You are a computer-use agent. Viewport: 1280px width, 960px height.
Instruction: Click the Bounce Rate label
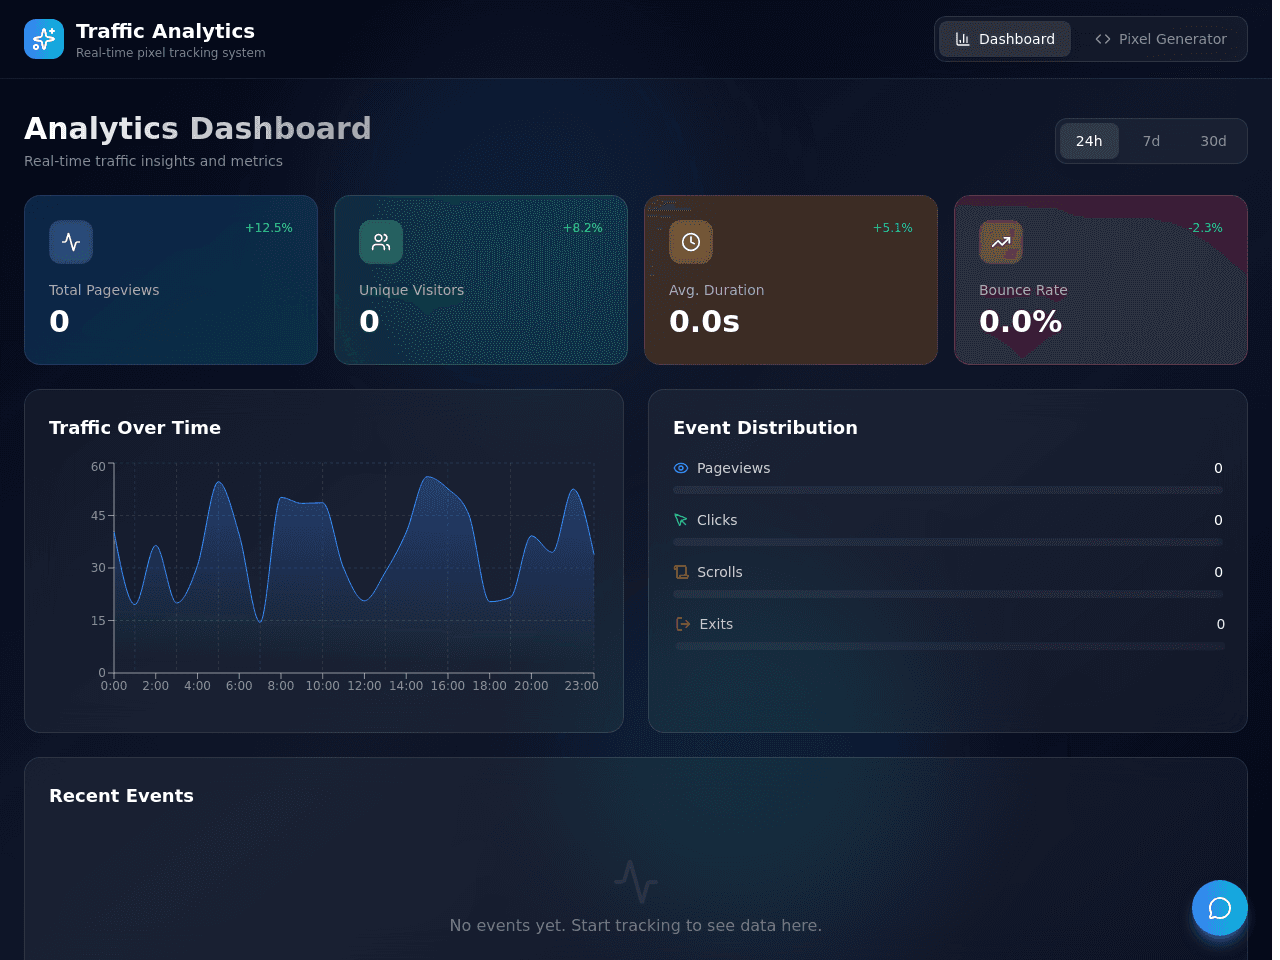tap(1023, 290)
